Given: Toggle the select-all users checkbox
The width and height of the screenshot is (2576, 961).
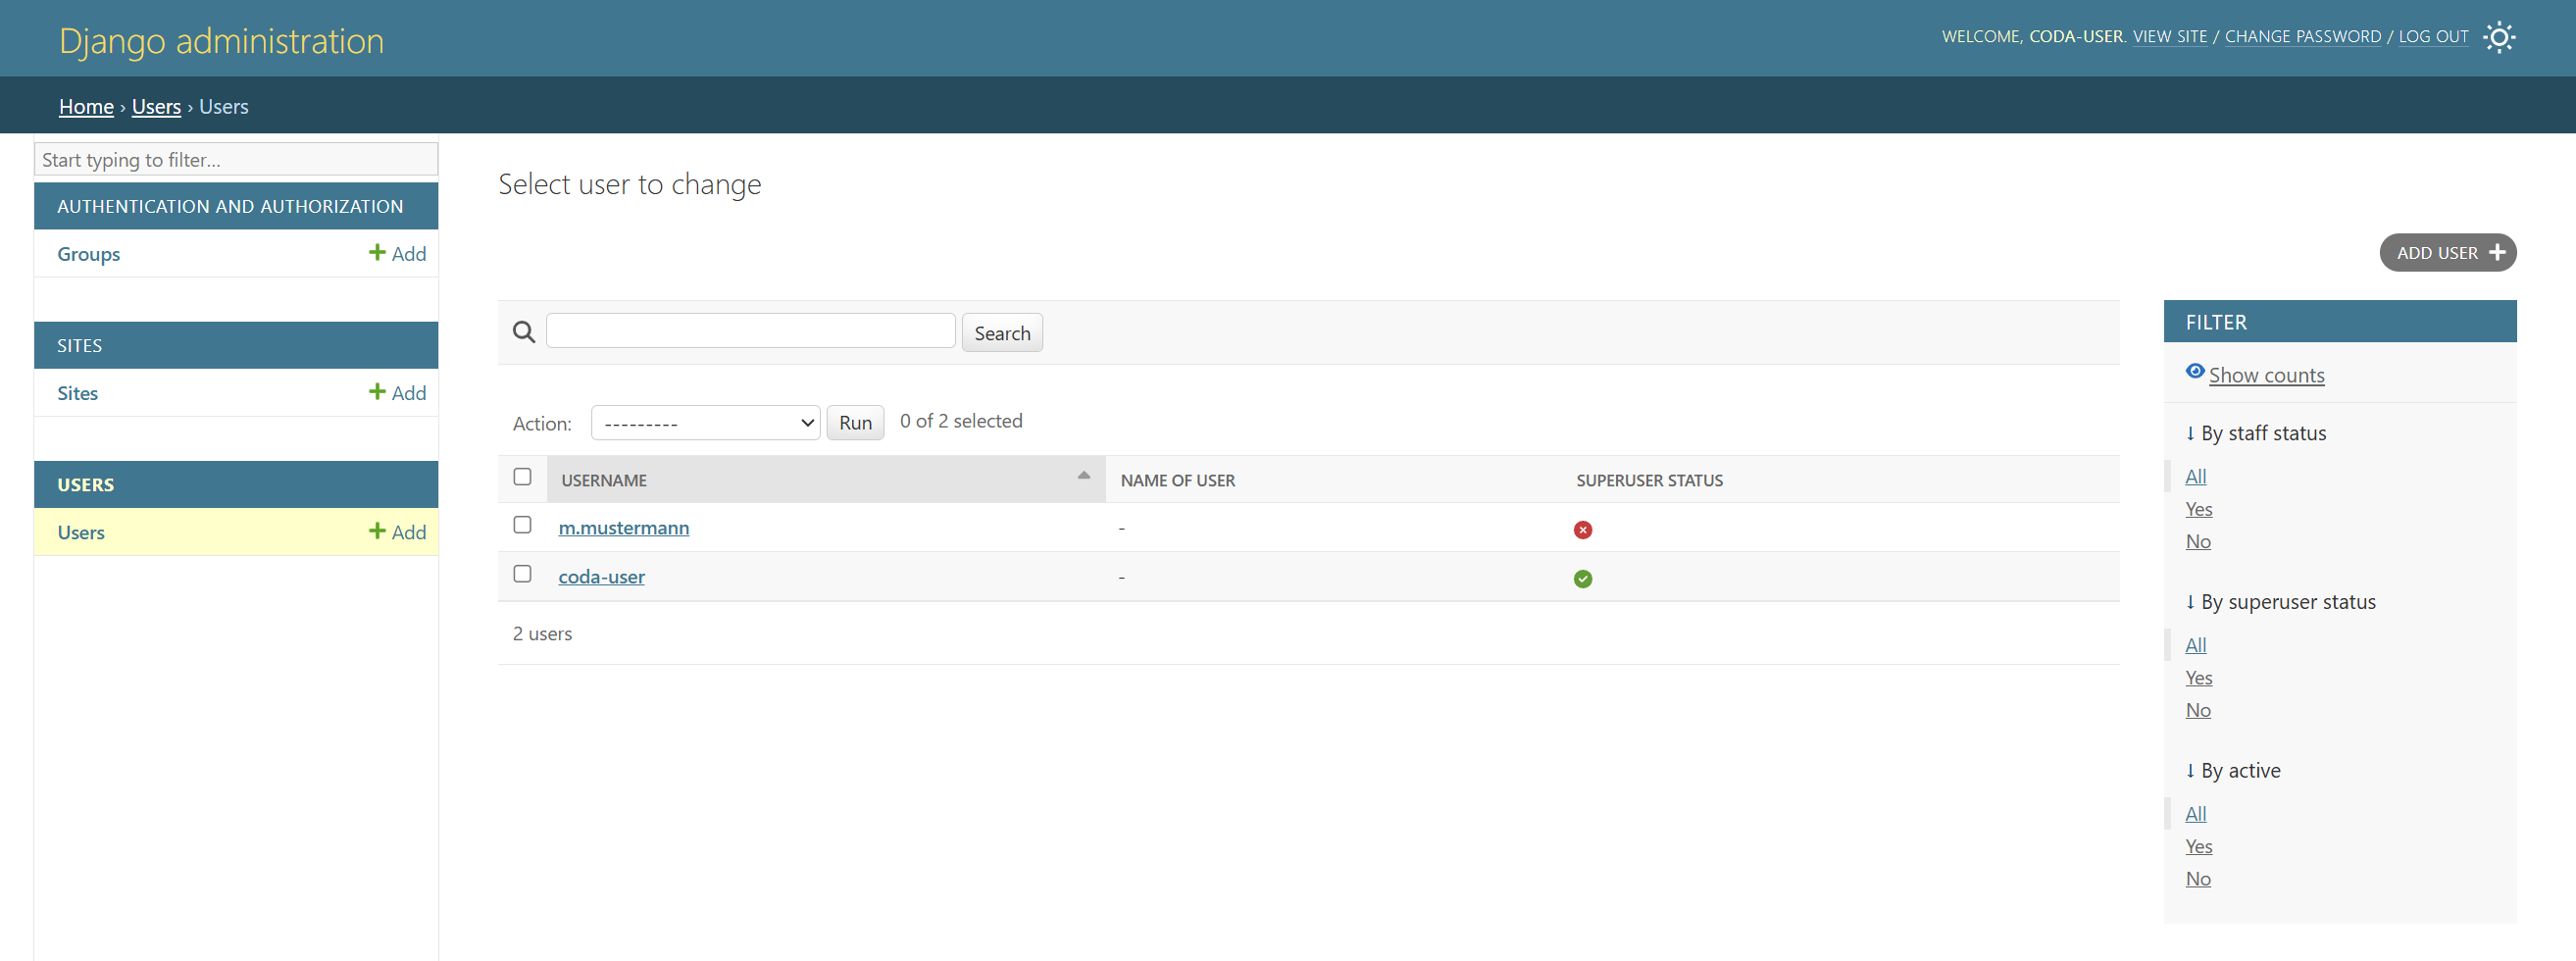Looking at the screenshot, I should click(522, 477).
